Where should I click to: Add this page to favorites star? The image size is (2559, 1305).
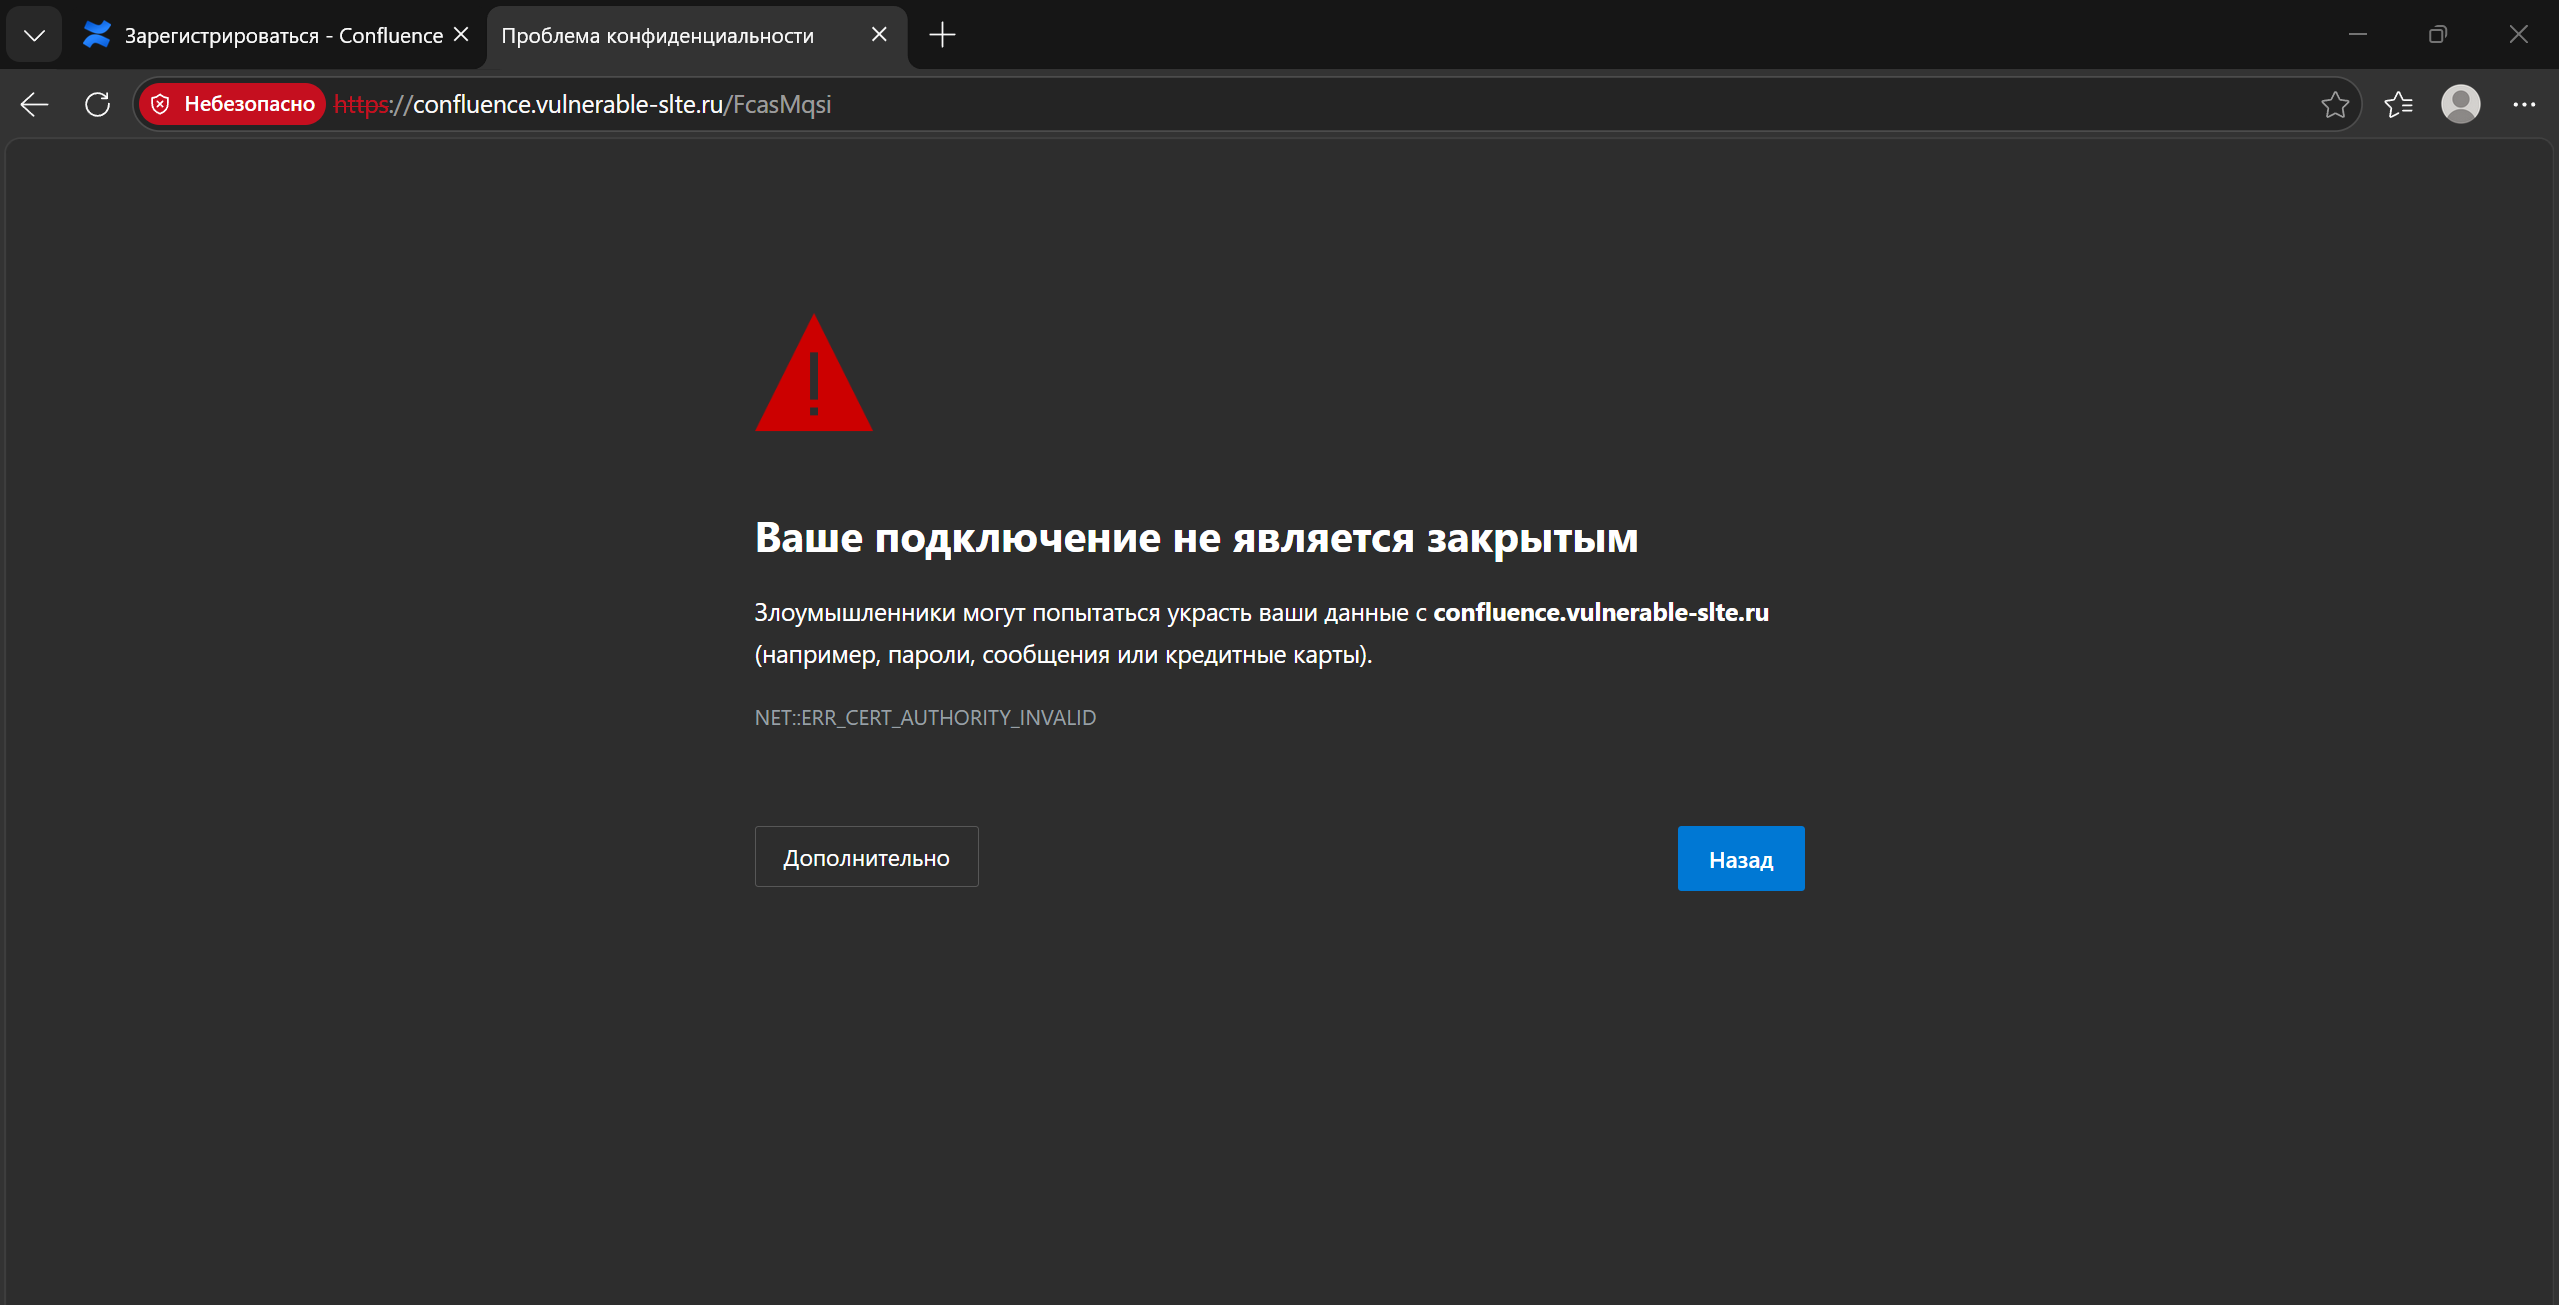click(x=2335, y=104)
